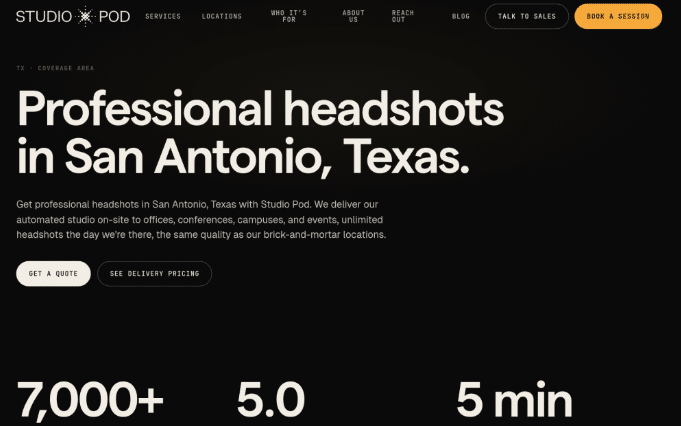This screenshot has width=681, height=426.
Task: Go to the About Us page
Action: point(354,16)
